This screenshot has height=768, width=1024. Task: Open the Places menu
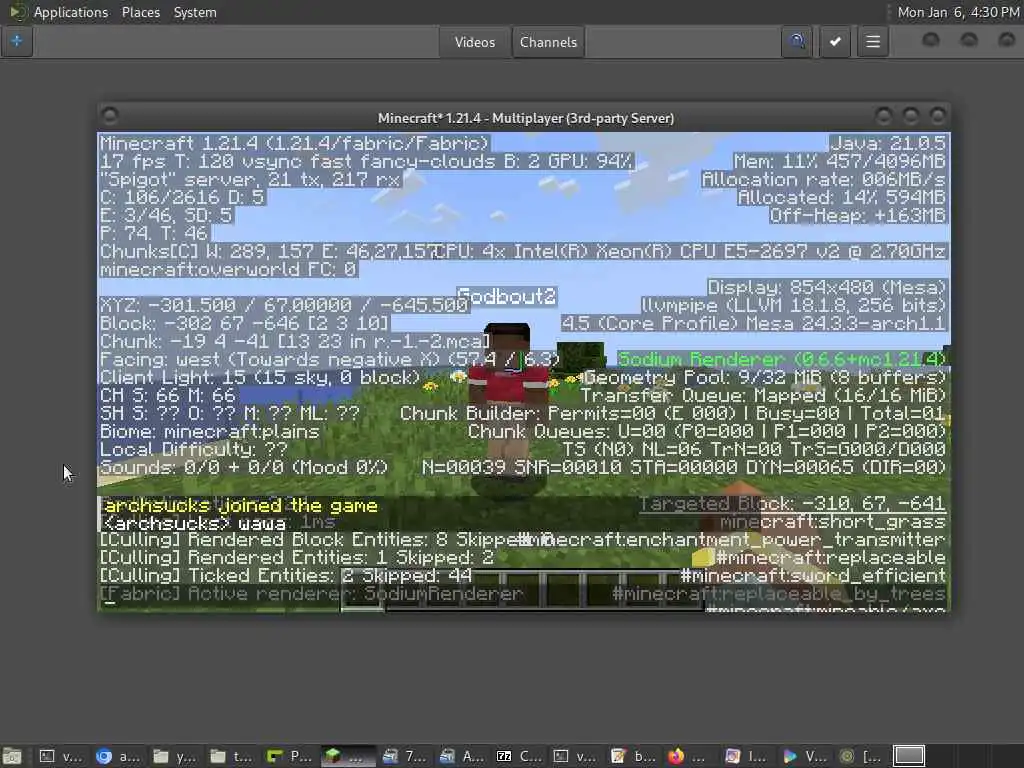[140, 12]
